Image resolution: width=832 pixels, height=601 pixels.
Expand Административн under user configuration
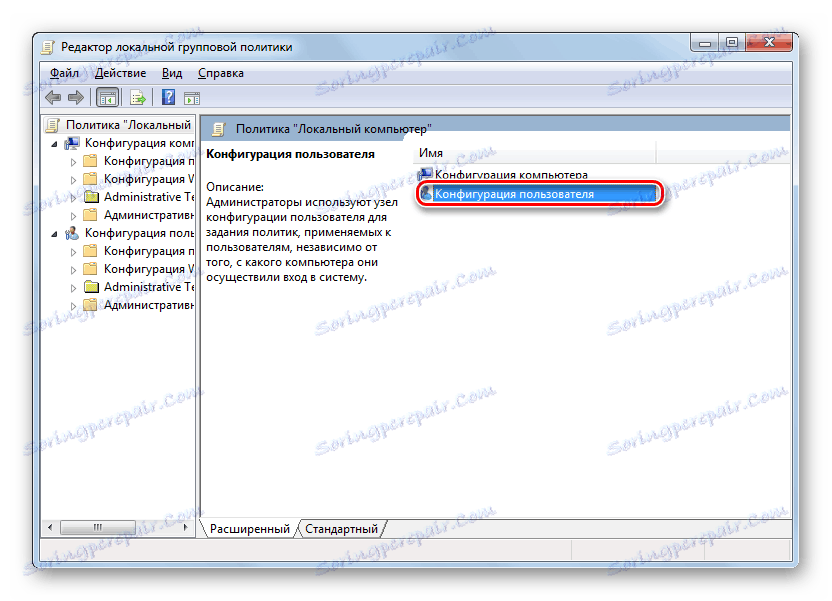coord(73,306)
